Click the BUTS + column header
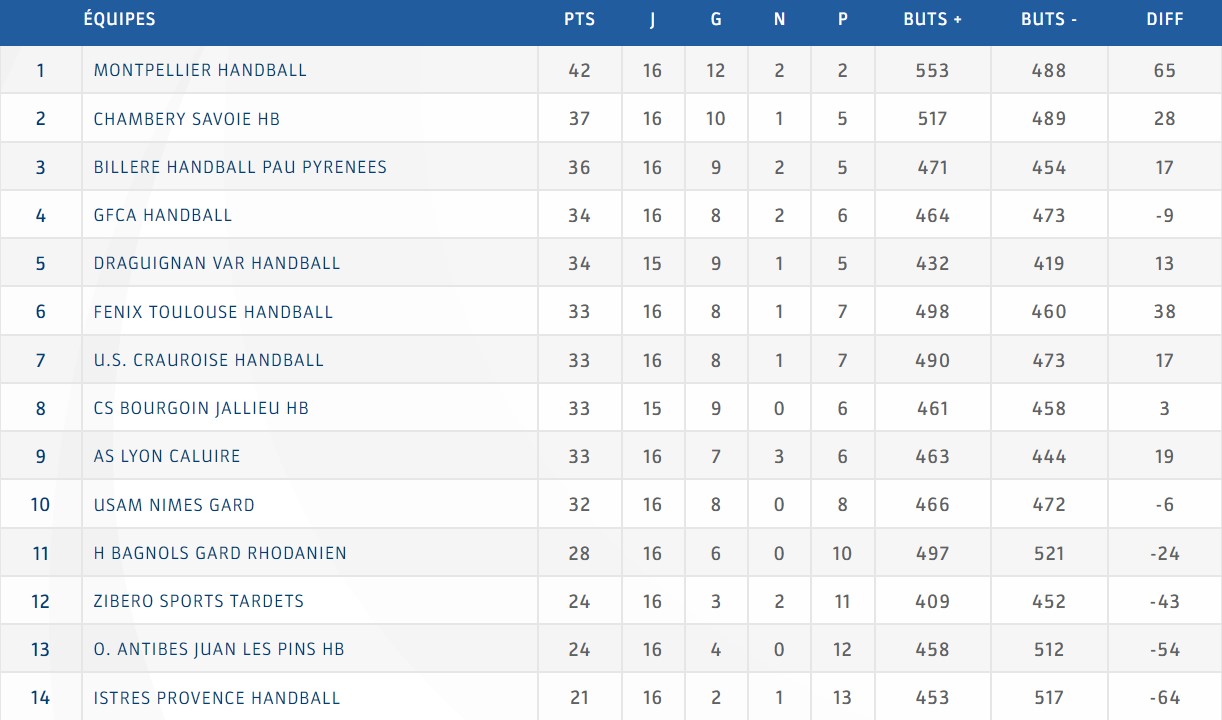The image size is (1222, 720). click(932, 19)
